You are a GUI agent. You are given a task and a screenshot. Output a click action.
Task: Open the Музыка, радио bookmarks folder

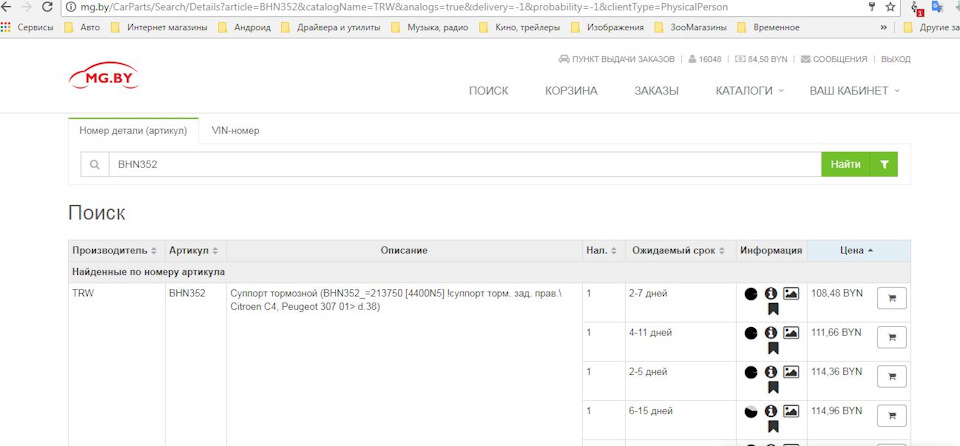pos(430,27)
